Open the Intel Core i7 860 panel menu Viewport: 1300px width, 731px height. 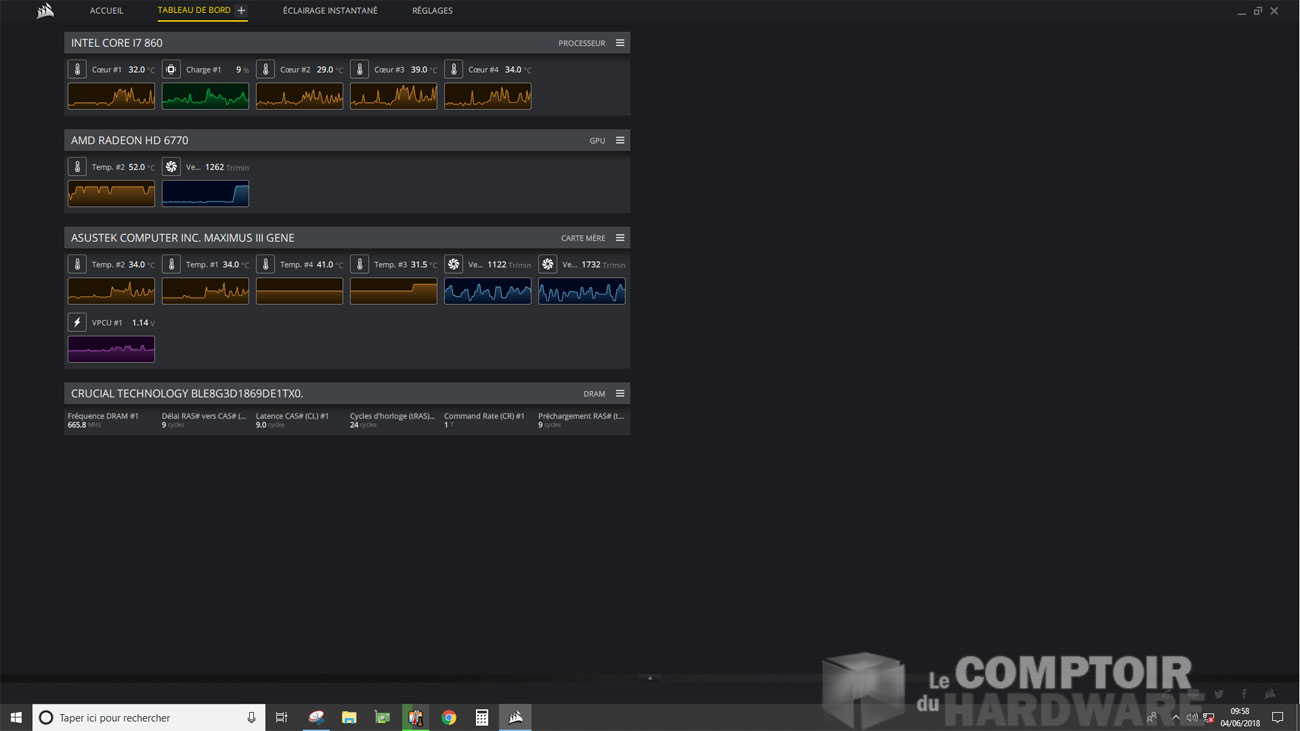coord(620,43)
